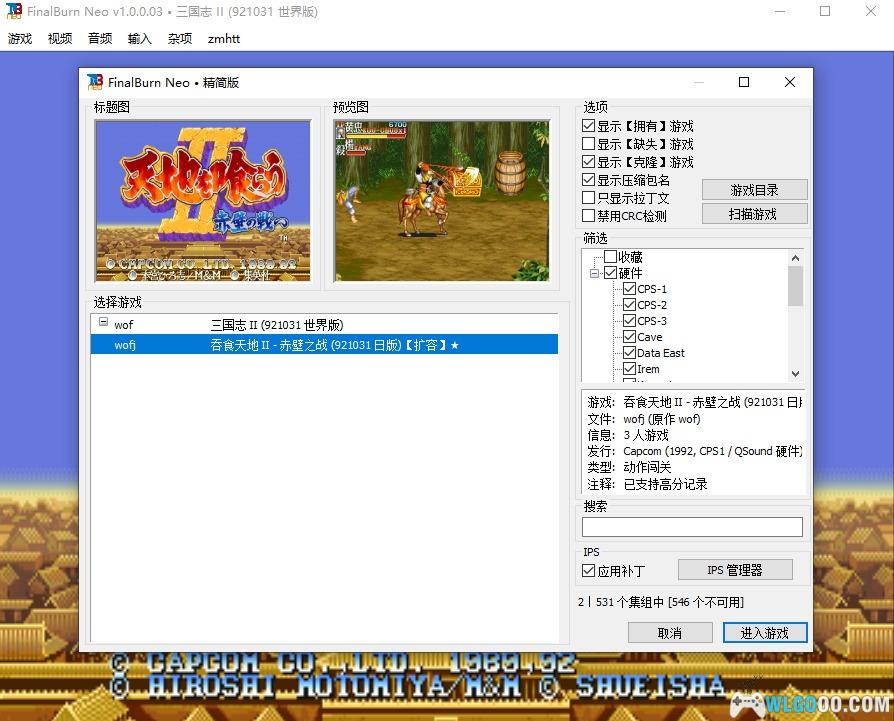Close the game selection dialog
894x721 pixels.
pyautogui.click(x=789, y=82)
